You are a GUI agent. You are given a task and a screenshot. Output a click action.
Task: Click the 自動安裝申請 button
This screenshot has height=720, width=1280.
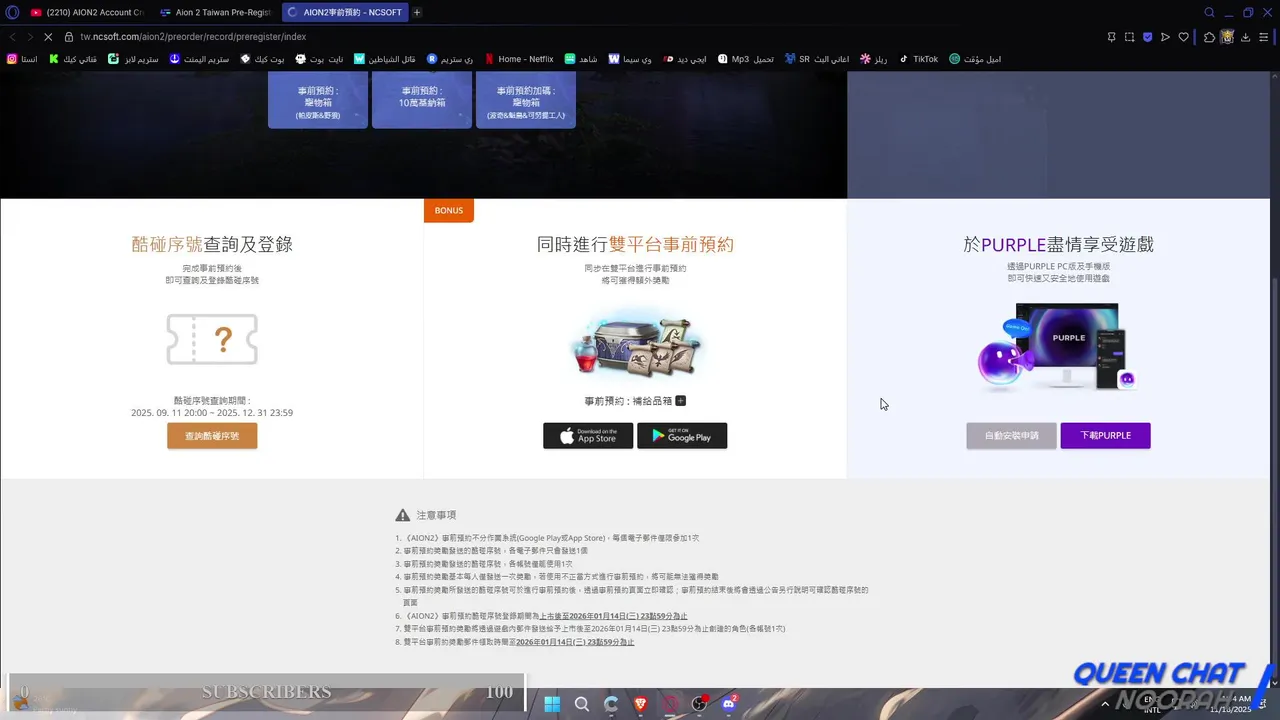[x=1011, y=436]
